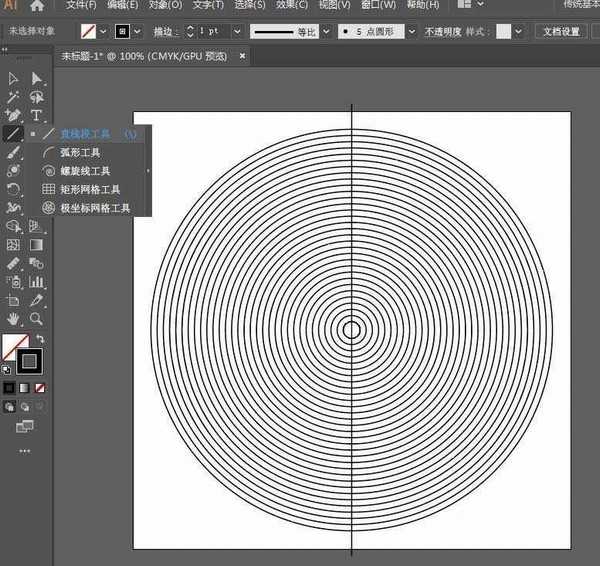600x566 pixels.
Task: Select the Hand tool
Action: tap(13, 318)
